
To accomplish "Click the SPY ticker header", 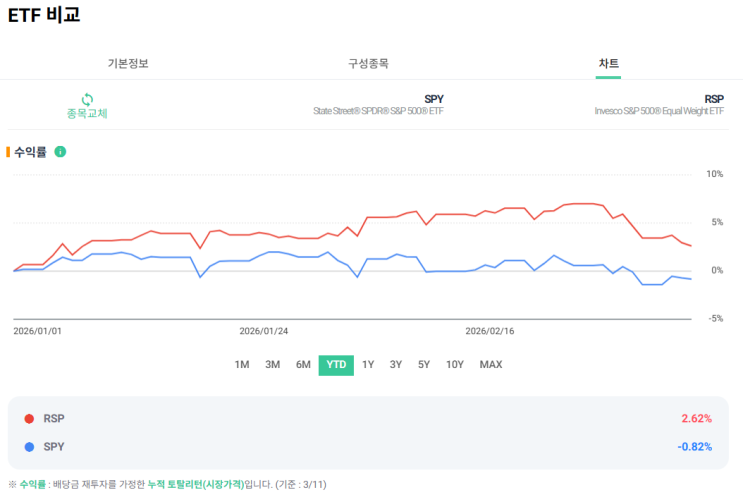I will (434, 99).
